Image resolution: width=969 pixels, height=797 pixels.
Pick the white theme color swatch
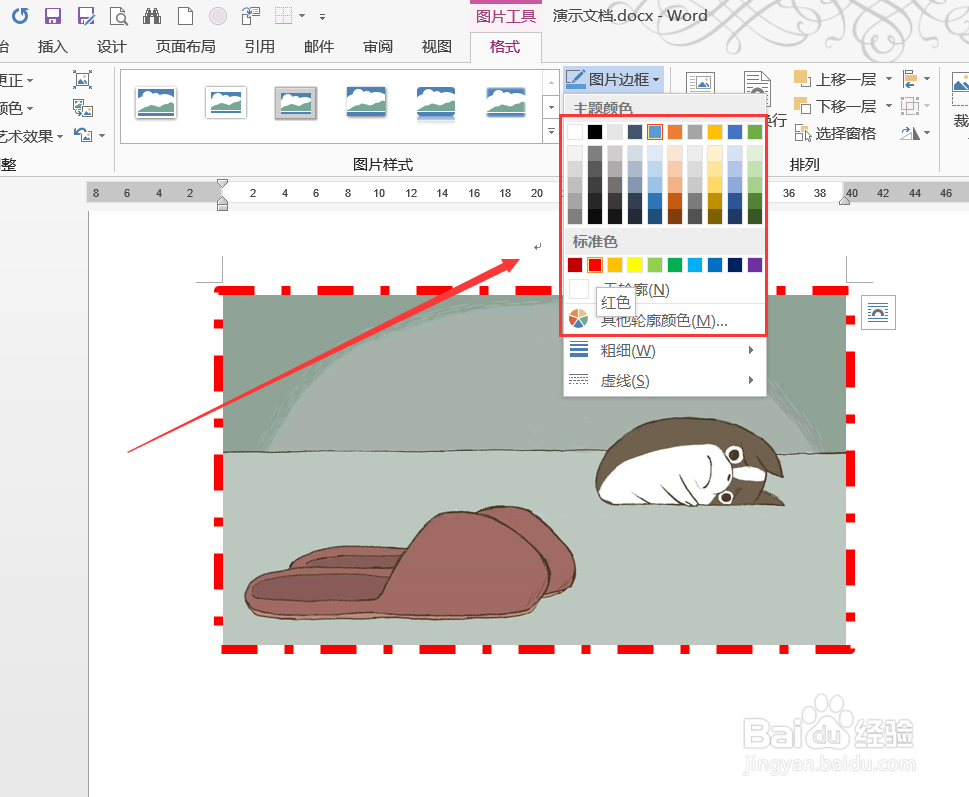point(575,132)
